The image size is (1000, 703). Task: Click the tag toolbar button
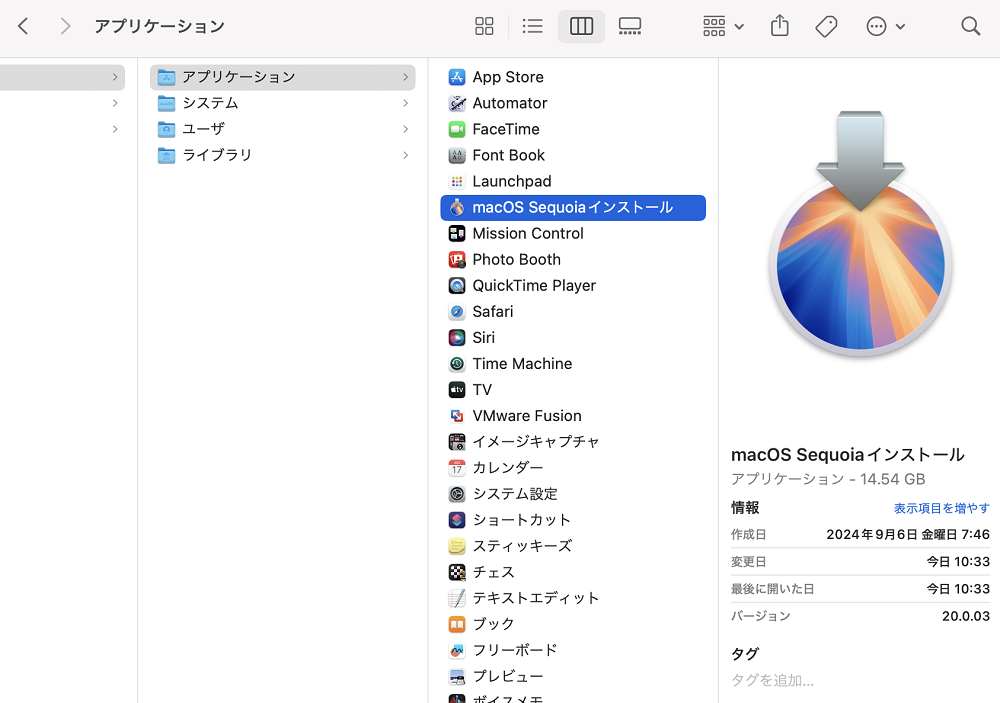(826, 26)
